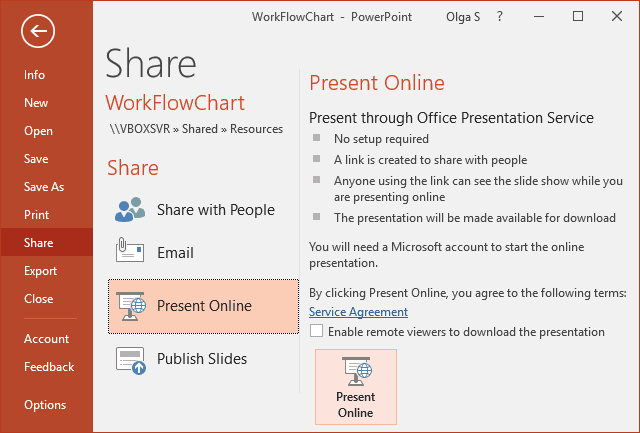Click 'A link is created to share' text
This screenshot has width=640, height=433.
click(x=431, y=160)
